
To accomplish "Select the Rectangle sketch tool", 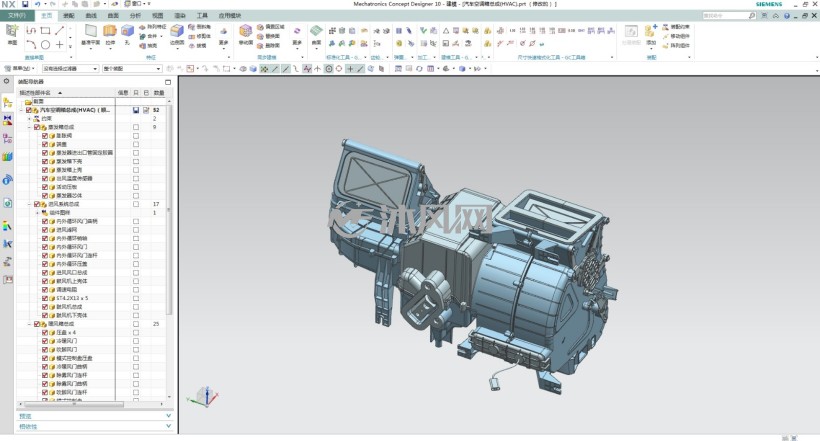I will tap(45, 31).
